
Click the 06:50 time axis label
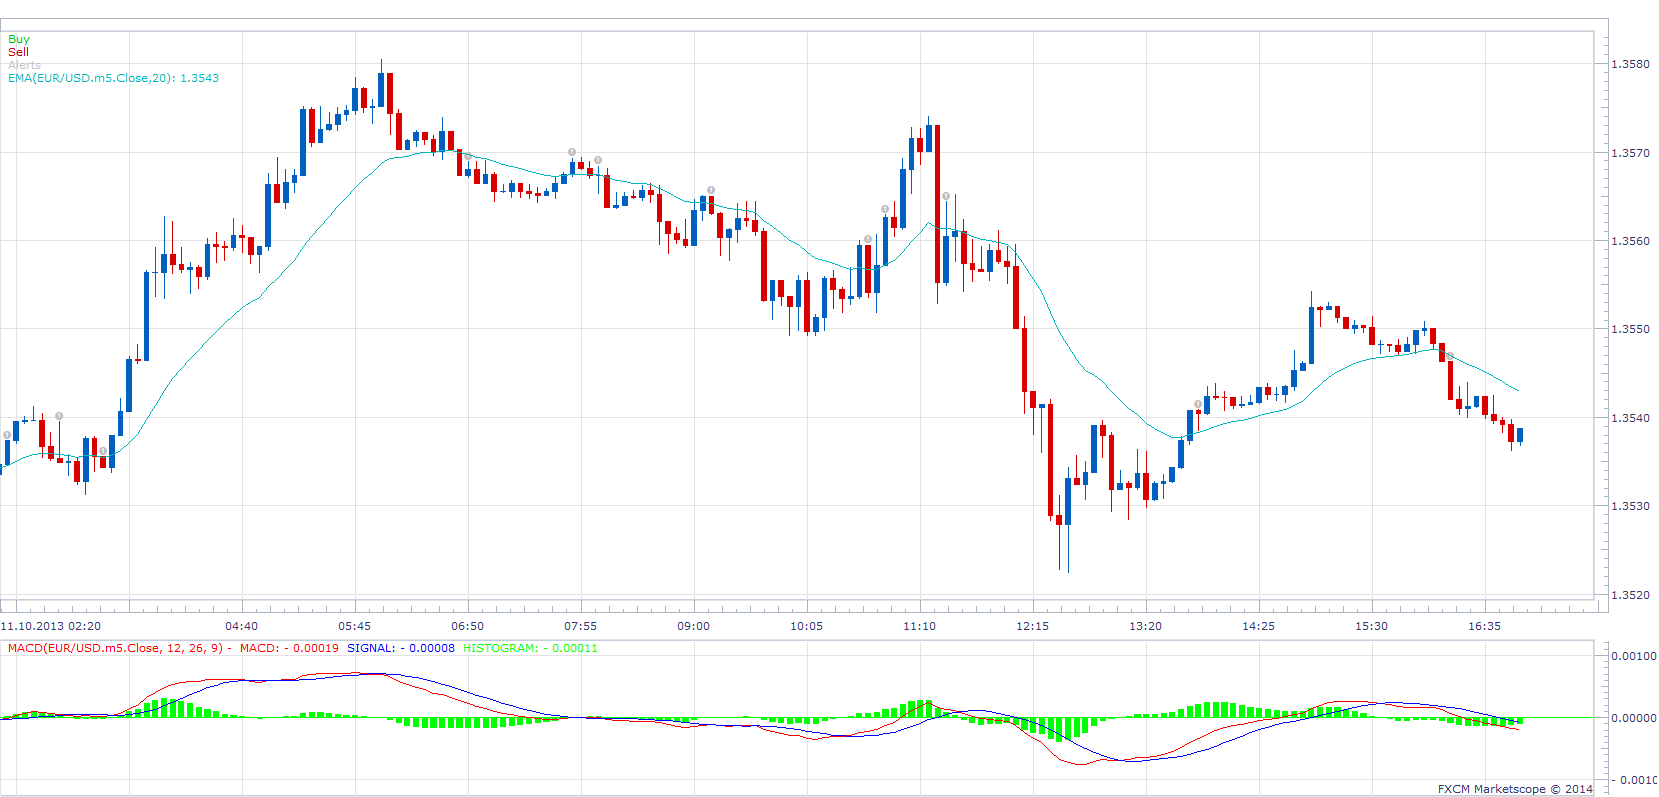467,626
